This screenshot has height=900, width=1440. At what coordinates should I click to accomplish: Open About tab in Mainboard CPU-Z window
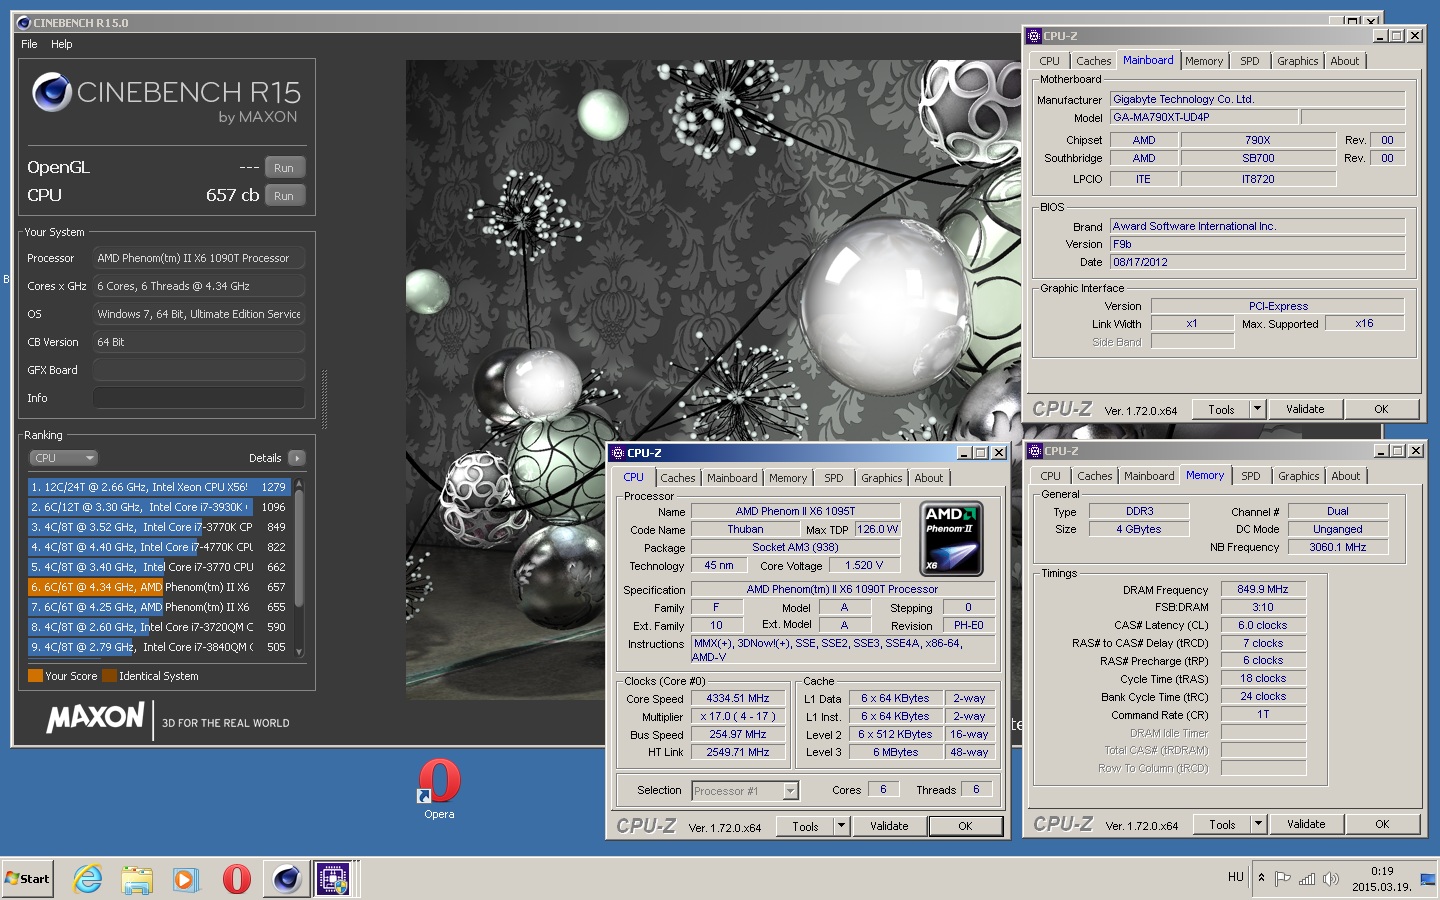pos(1345,61)
